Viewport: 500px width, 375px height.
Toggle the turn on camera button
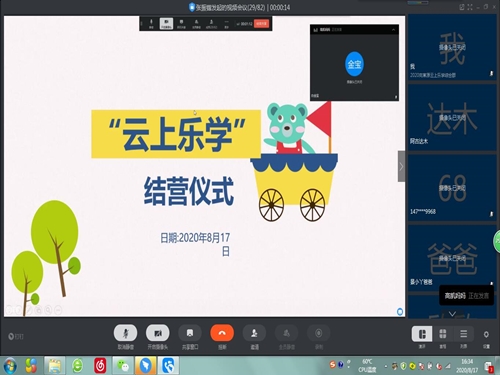coord(158,333)
